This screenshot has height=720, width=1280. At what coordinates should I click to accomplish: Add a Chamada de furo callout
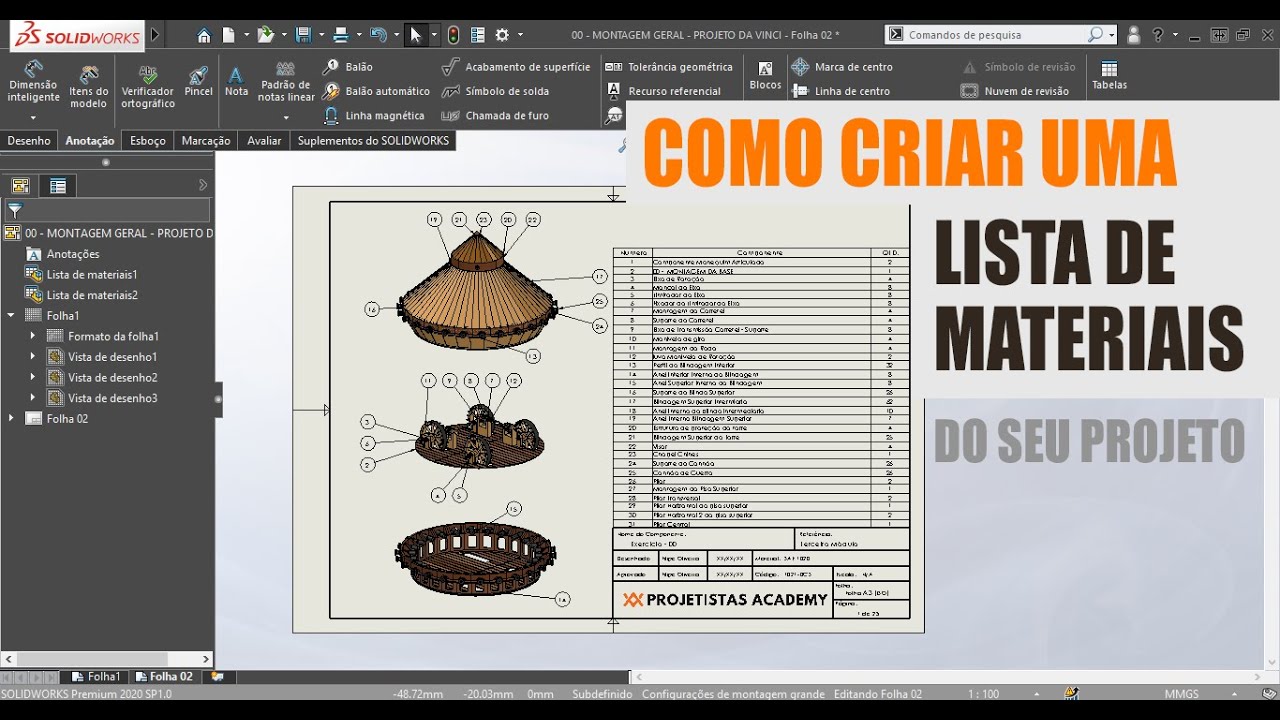point(495,116)
